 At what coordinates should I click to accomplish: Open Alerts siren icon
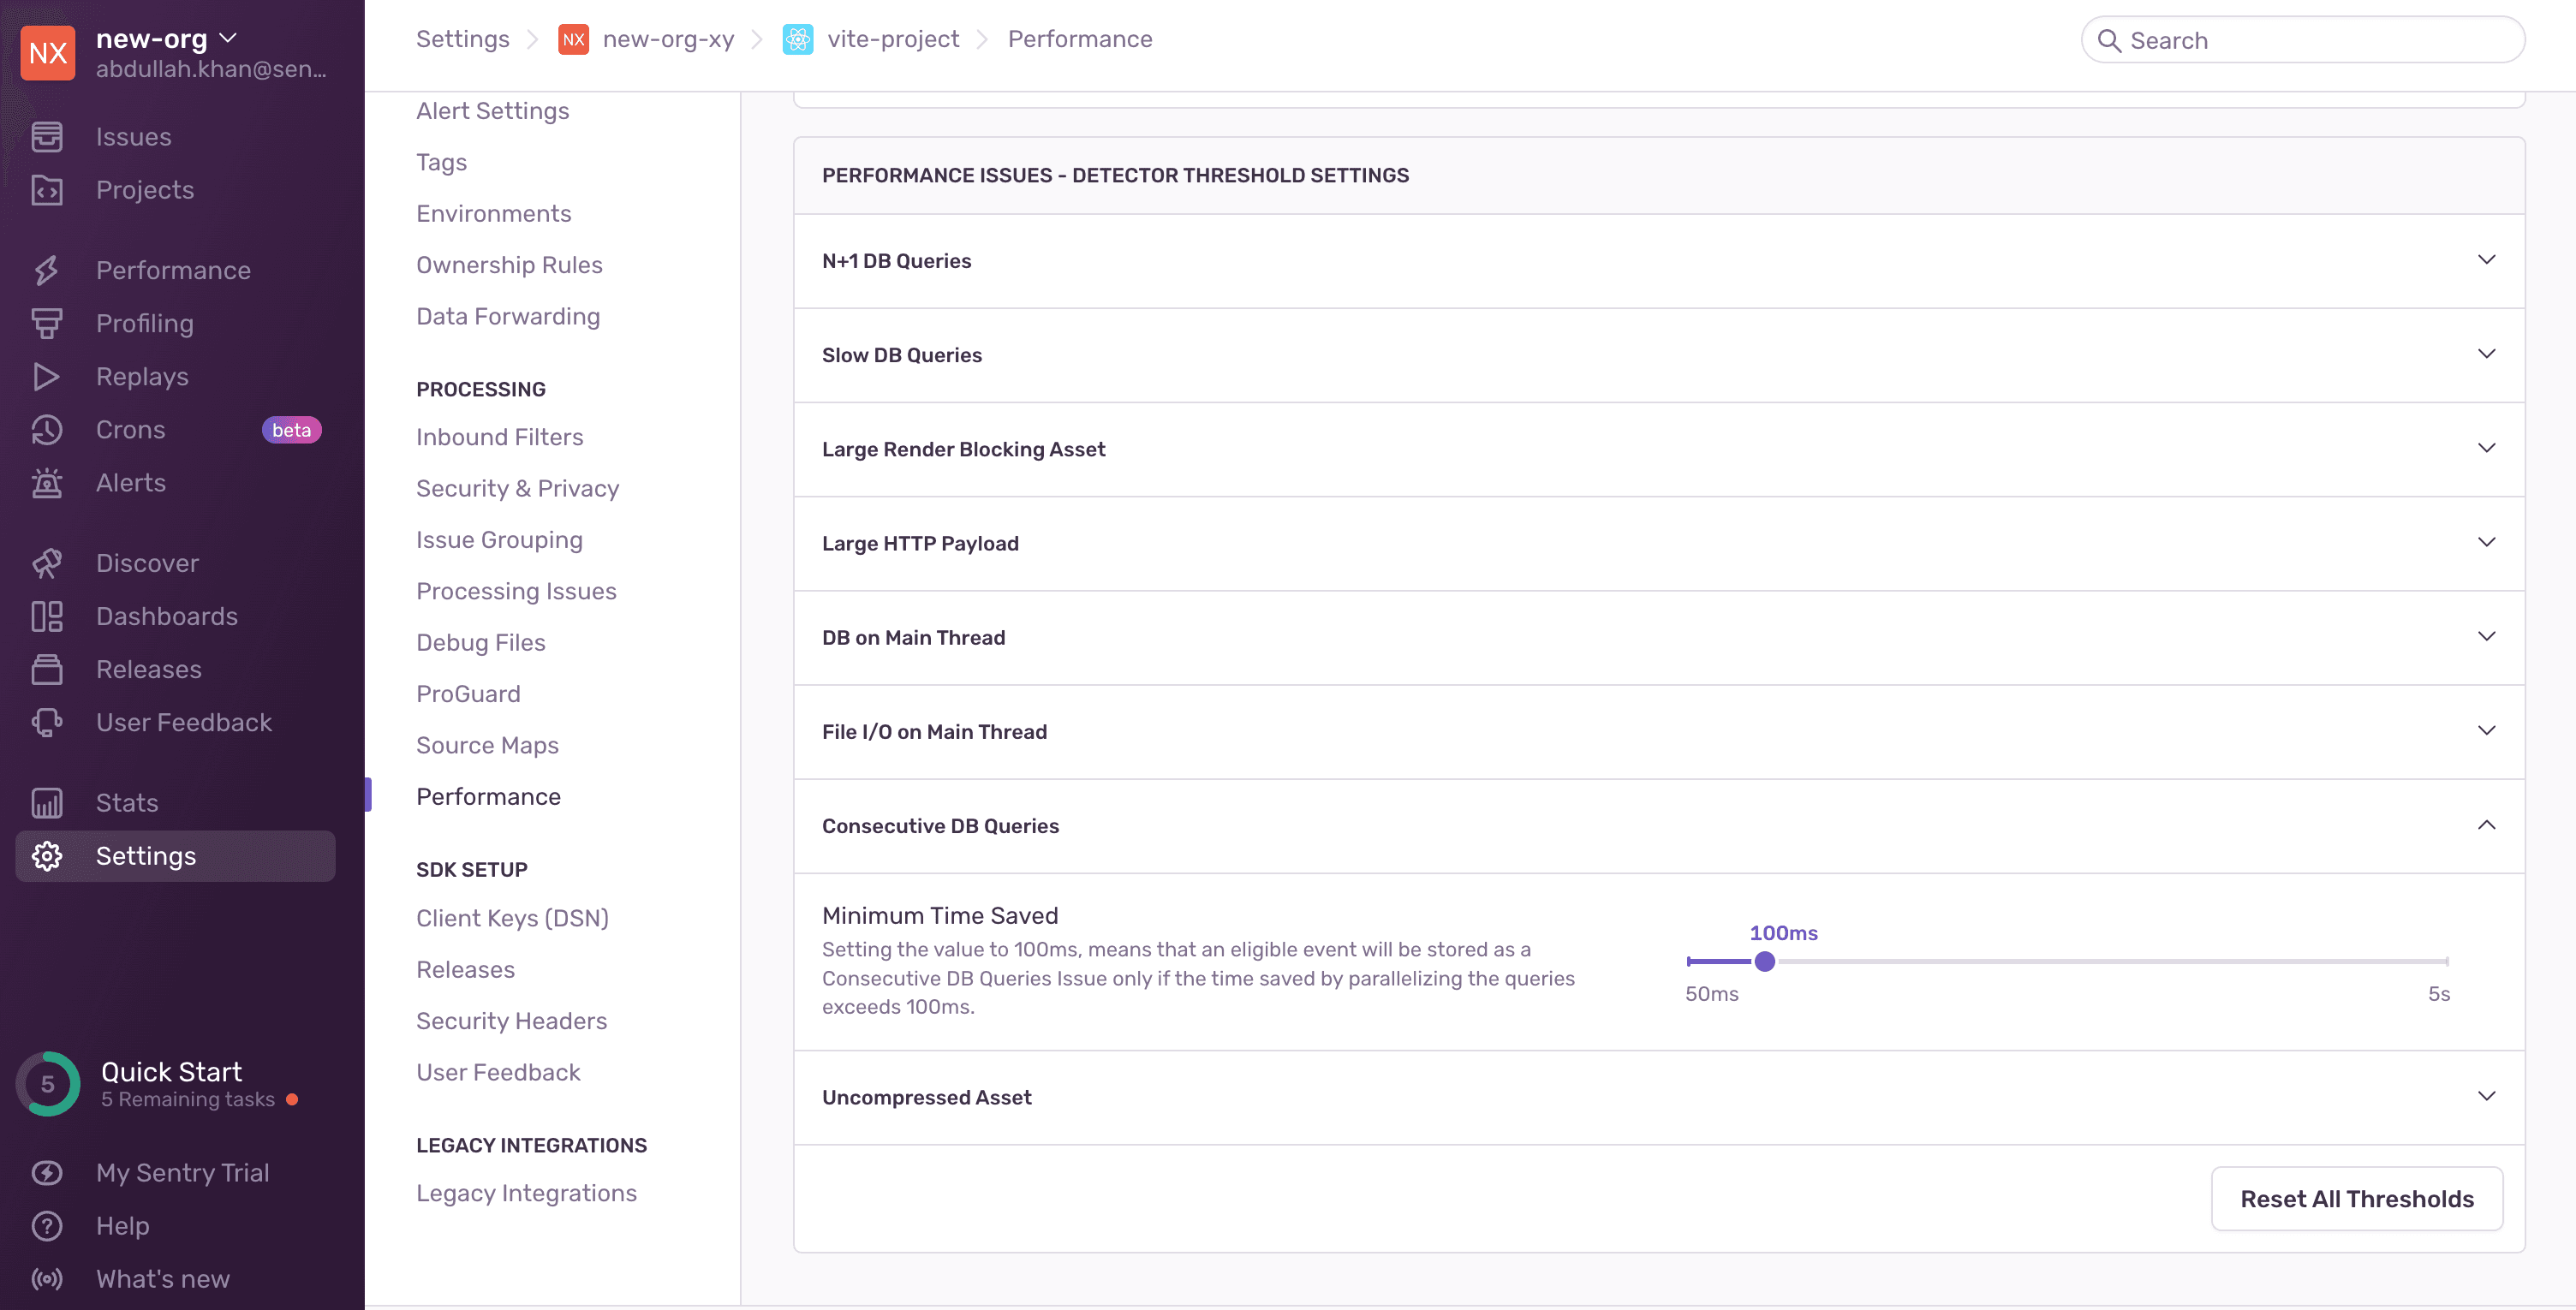point(46,483)
